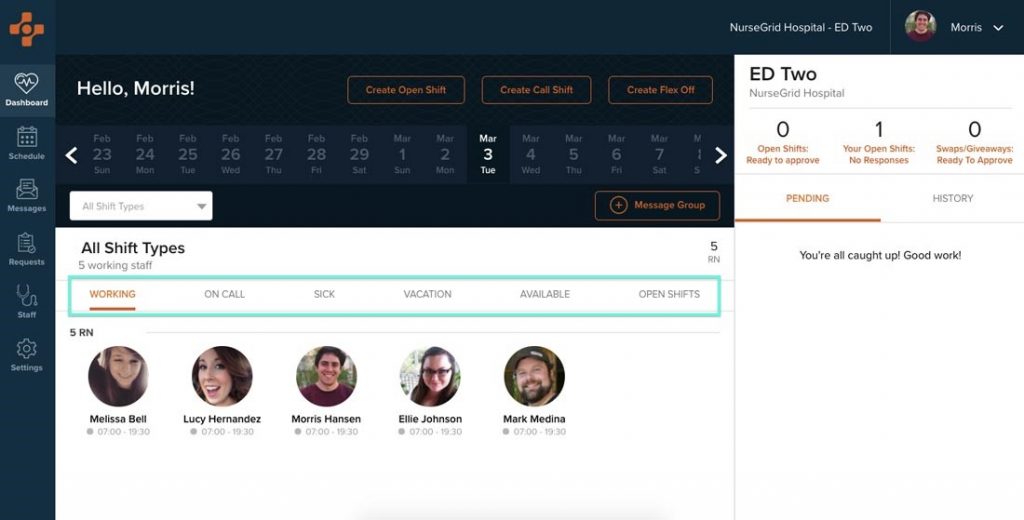Click the Melissa Bell name label
This screenshot has width=1024, height=520.
118,419
